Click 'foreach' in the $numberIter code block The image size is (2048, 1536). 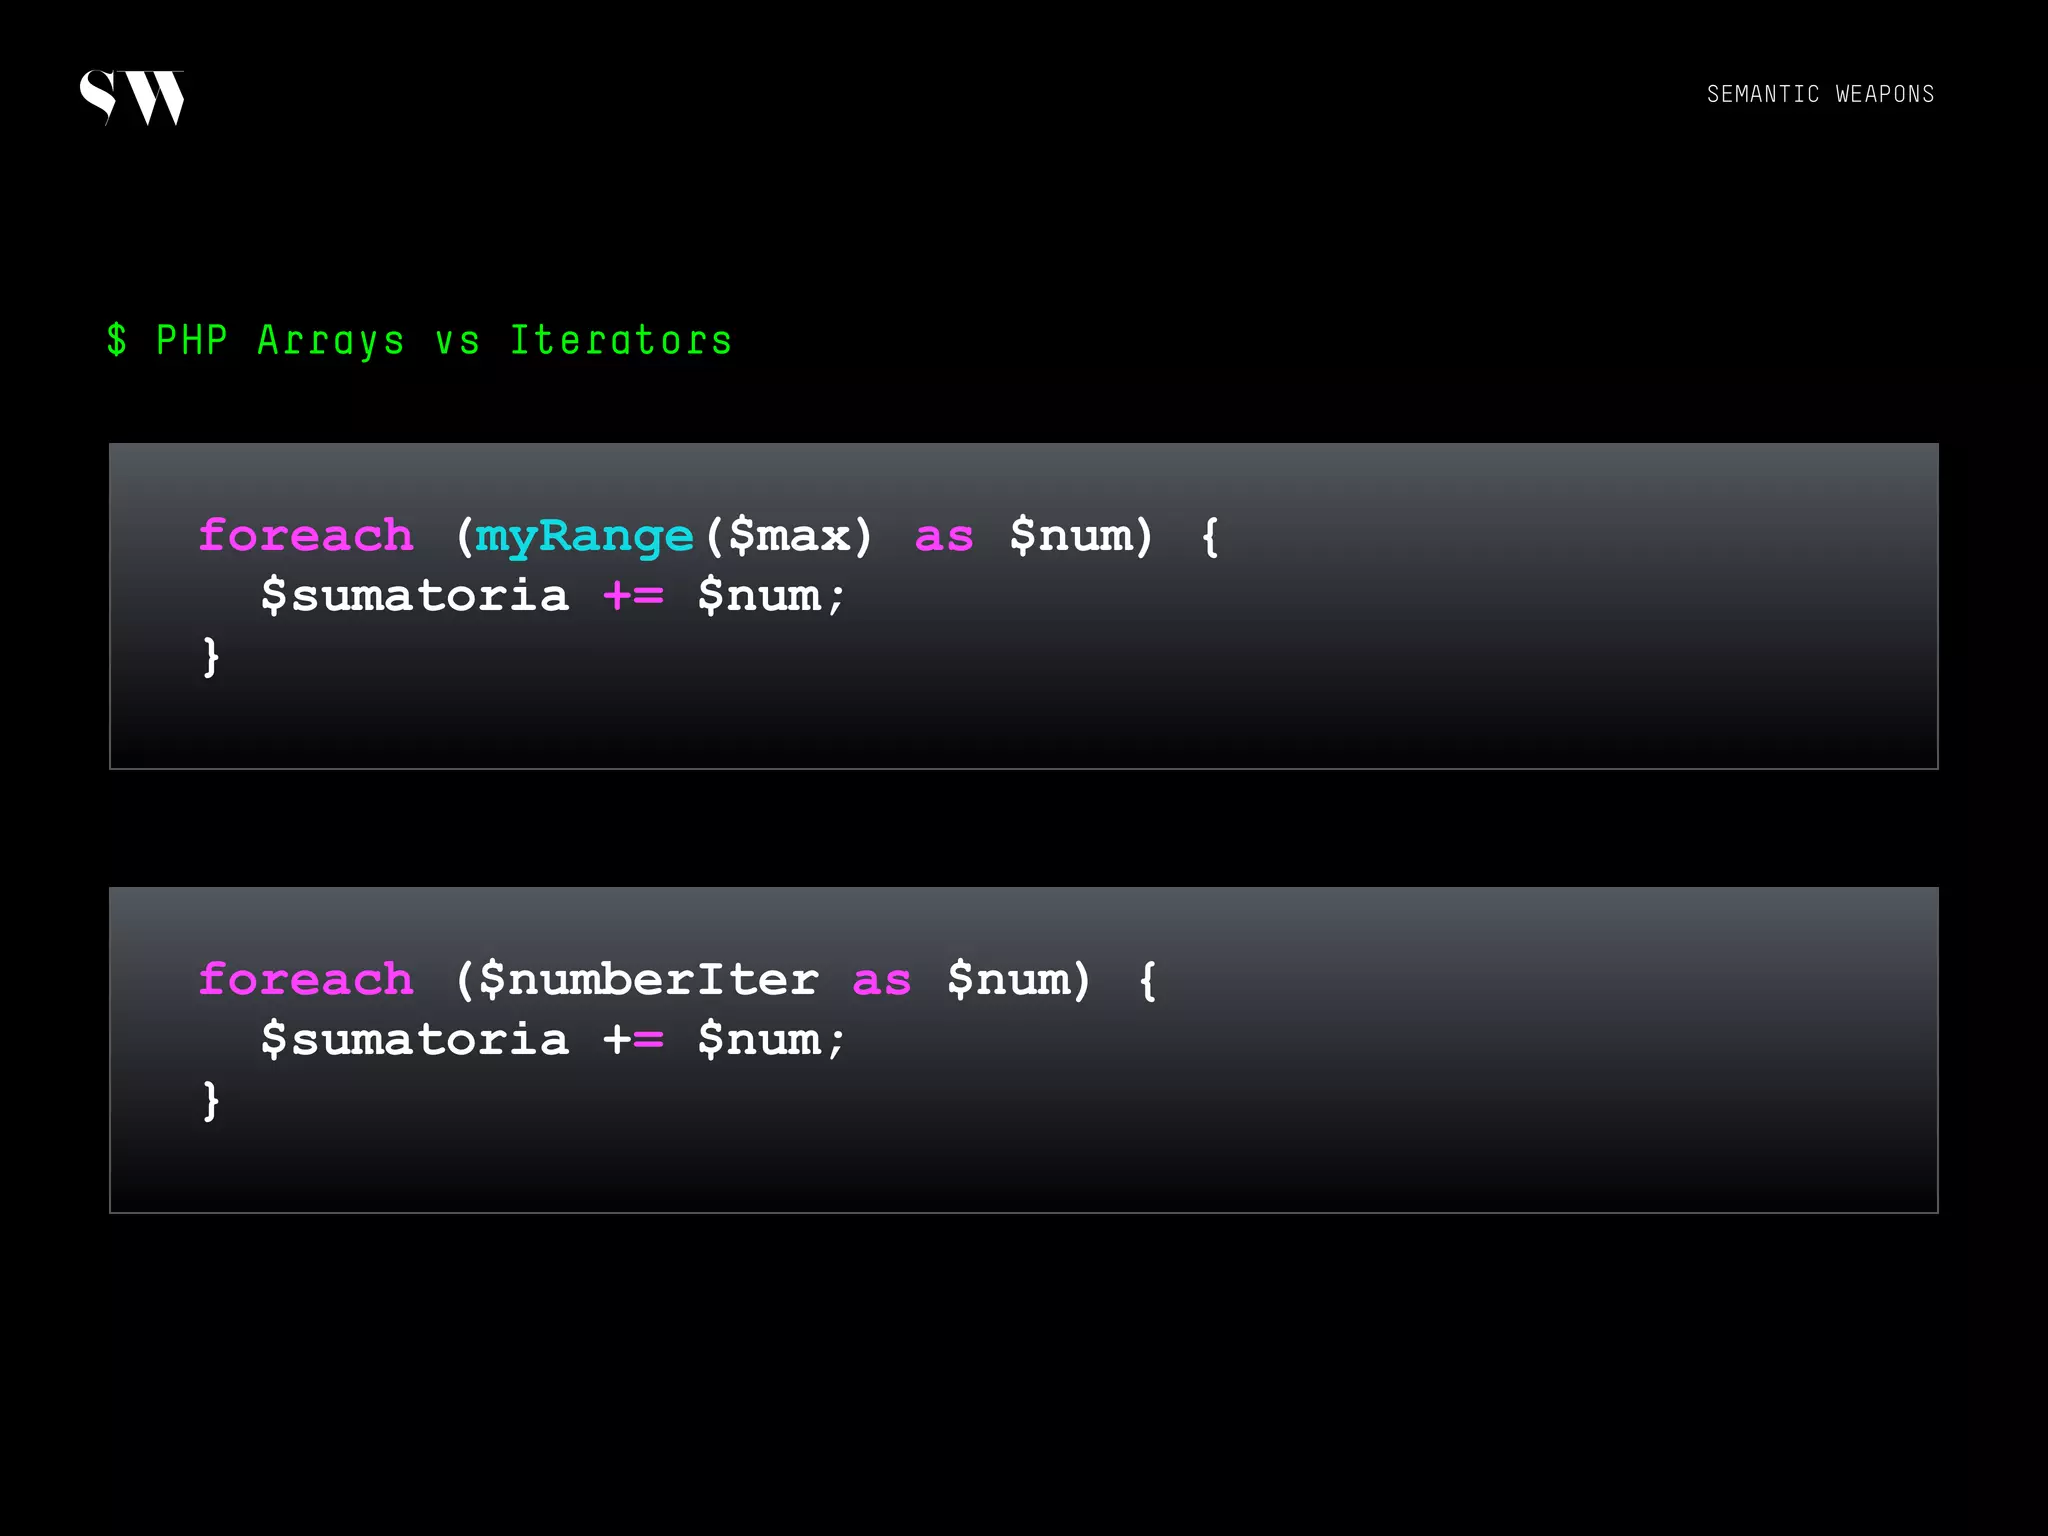tap(306, 980)
